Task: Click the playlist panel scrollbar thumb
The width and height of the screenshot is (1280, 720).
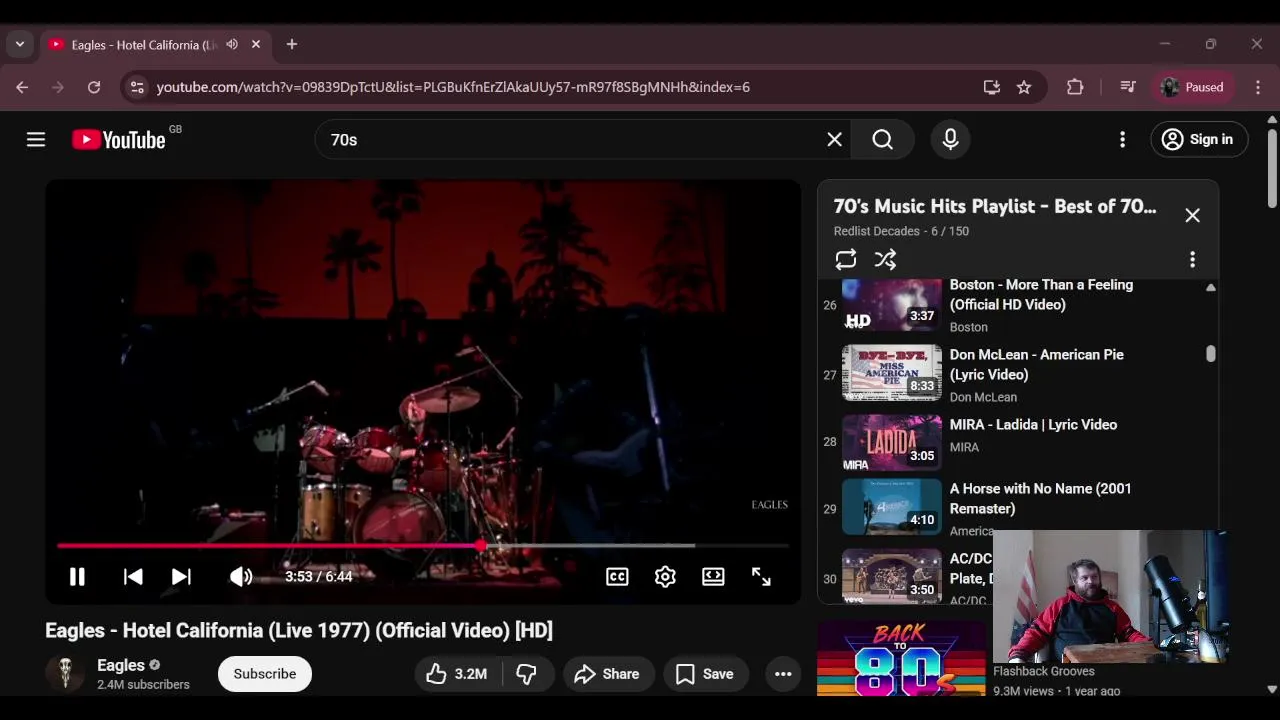Action: coord(1211,353)
